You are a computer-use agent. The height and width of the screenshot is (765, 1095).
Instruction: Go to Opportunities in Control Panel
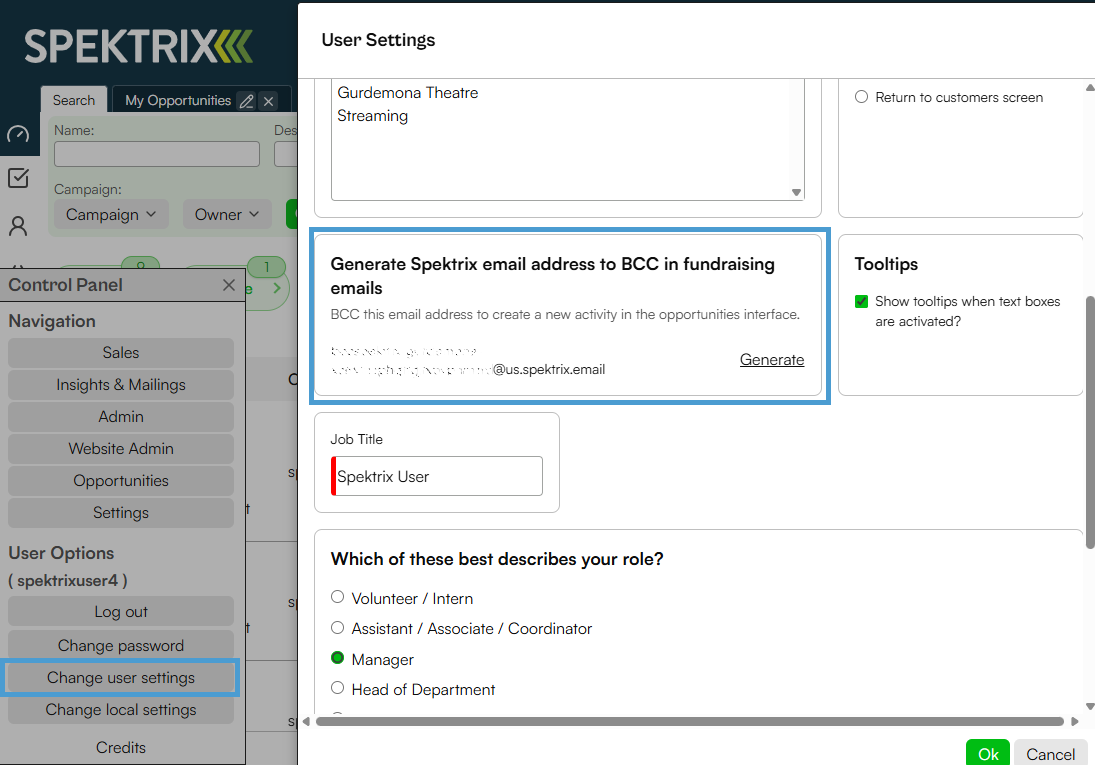[x=121, y=481]
